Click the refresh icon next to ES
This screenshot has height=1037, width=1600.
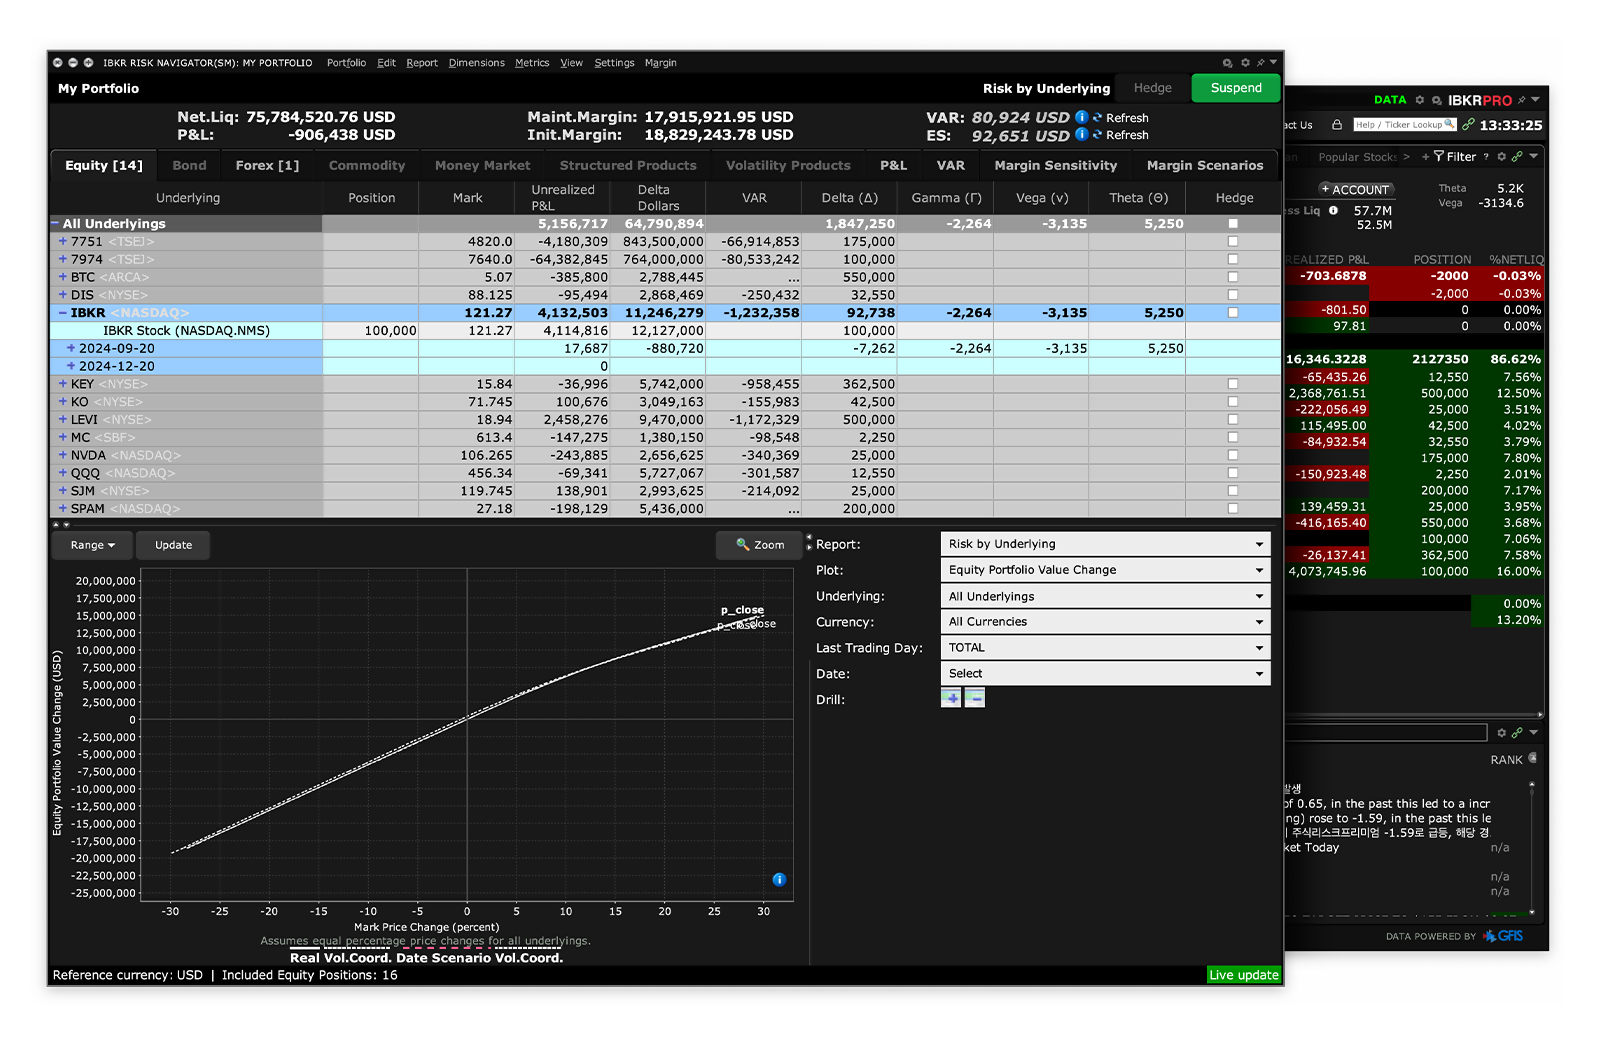pyautogui.click(x=1097, y=135)
